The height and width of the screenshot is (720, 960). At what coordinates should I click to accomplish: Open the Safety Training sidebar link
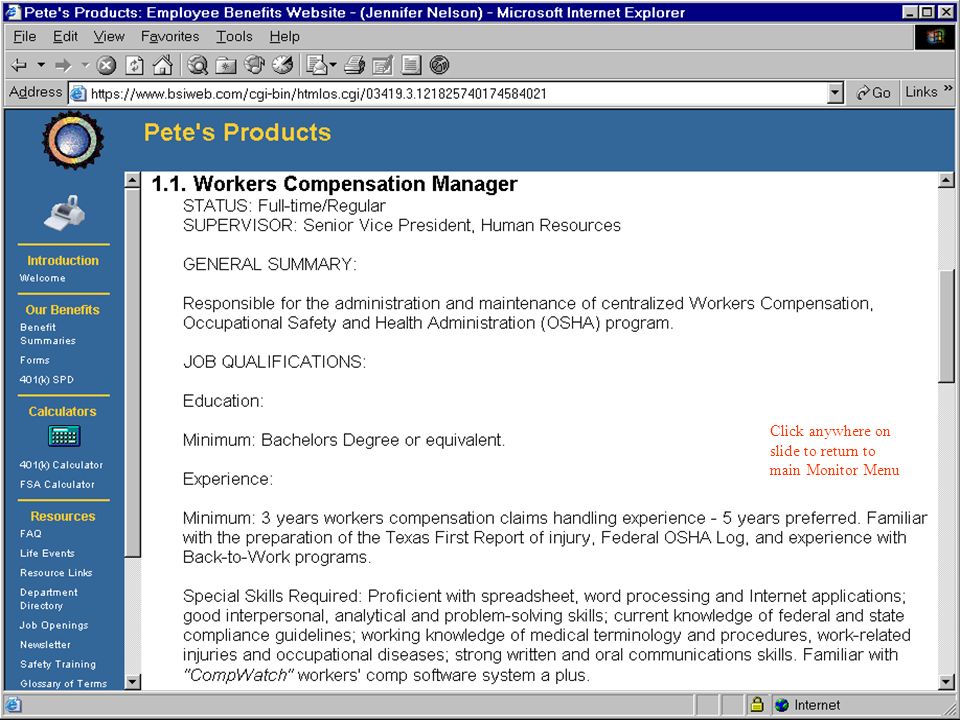[x=58, y=664]
